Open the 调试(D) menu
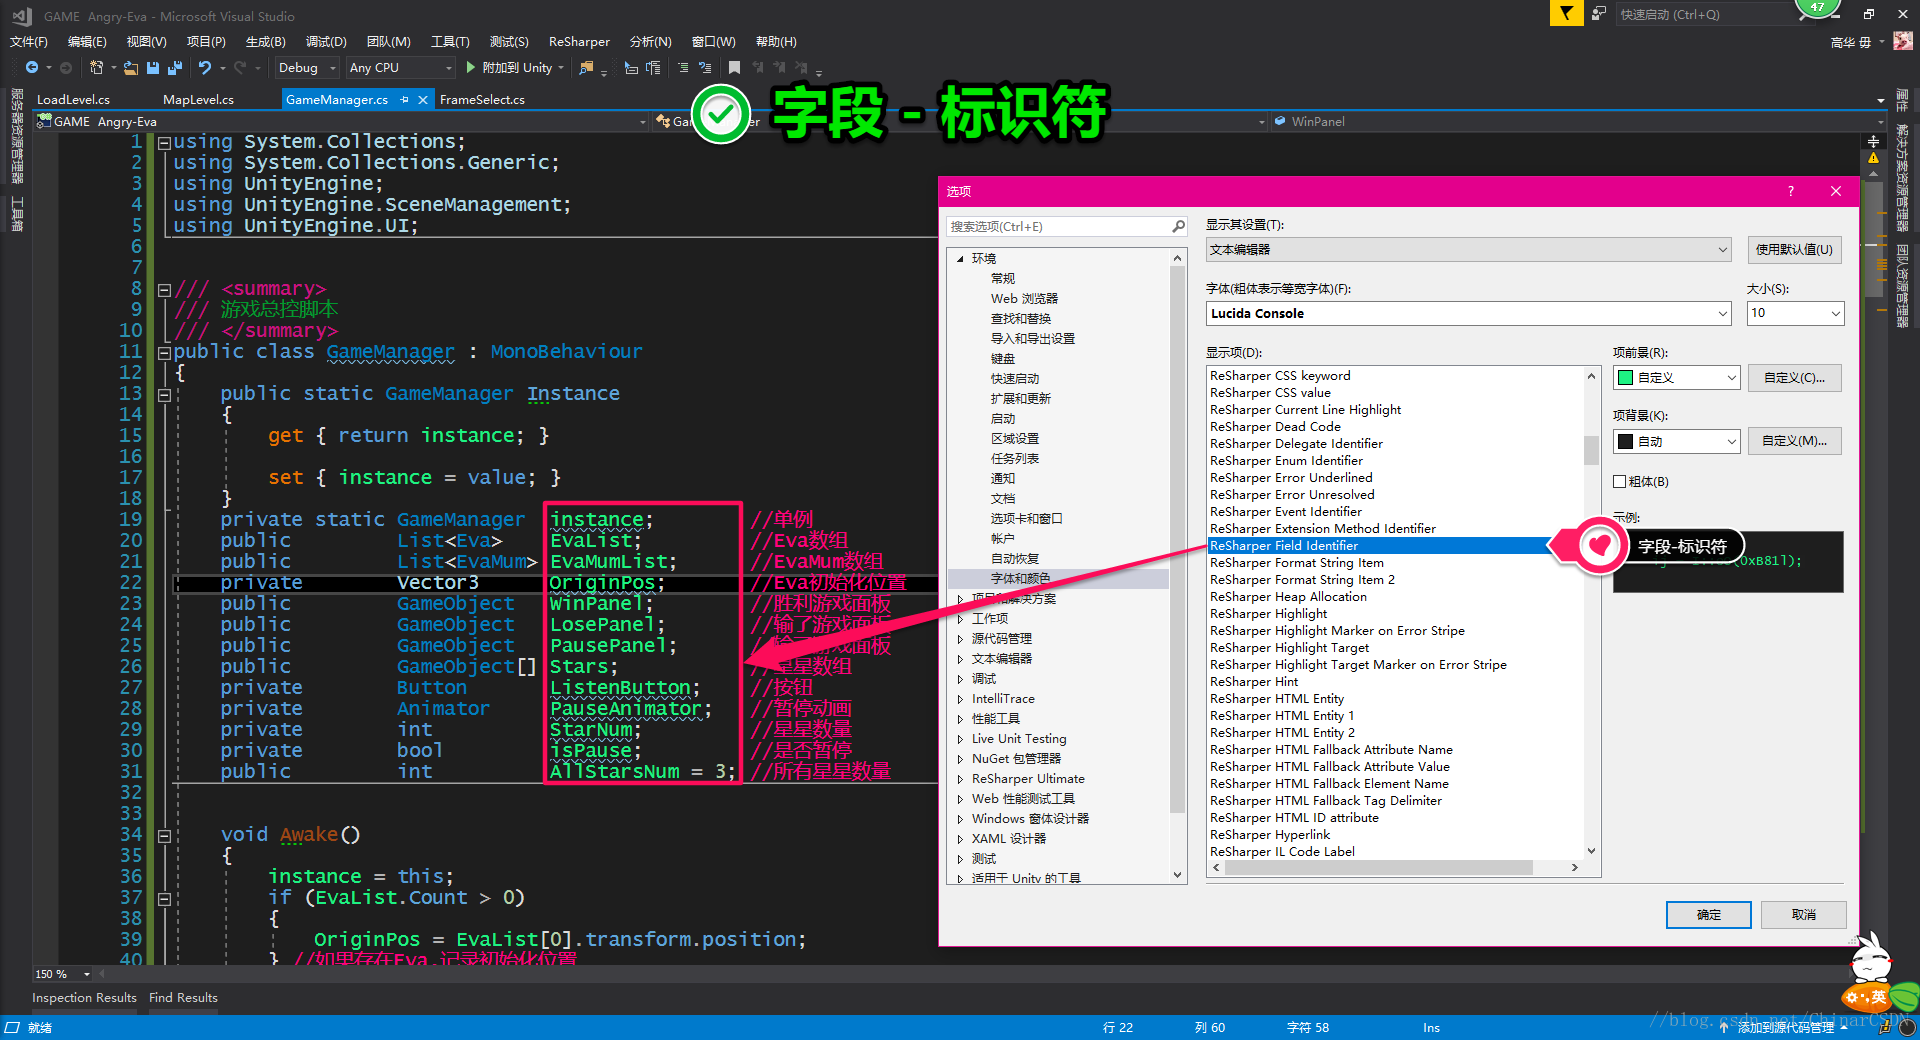Image resolution: width=1920 pixels, height=1040 pixels. click(326, 41)
